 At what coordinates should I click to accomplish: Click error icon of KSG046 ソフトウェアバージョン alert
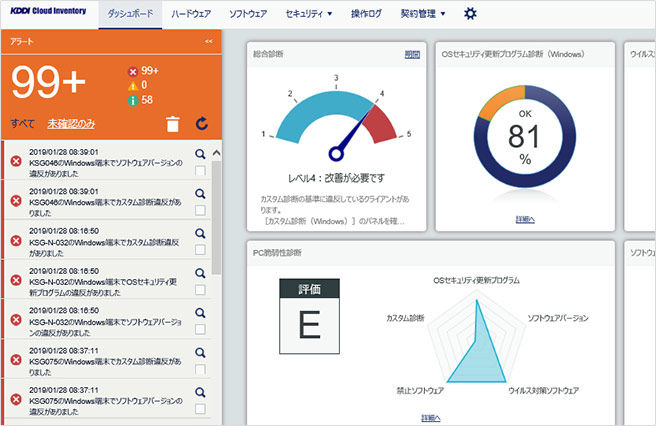pyautogui.click(x=16, y=161)
